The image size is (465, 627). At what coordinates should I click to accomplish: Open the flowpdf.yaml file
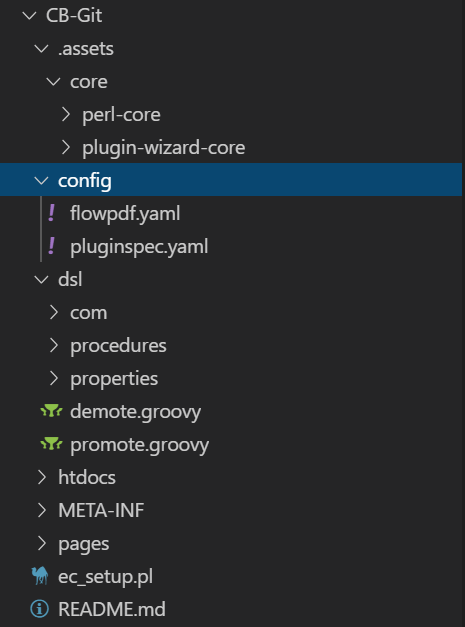(125, 213)
